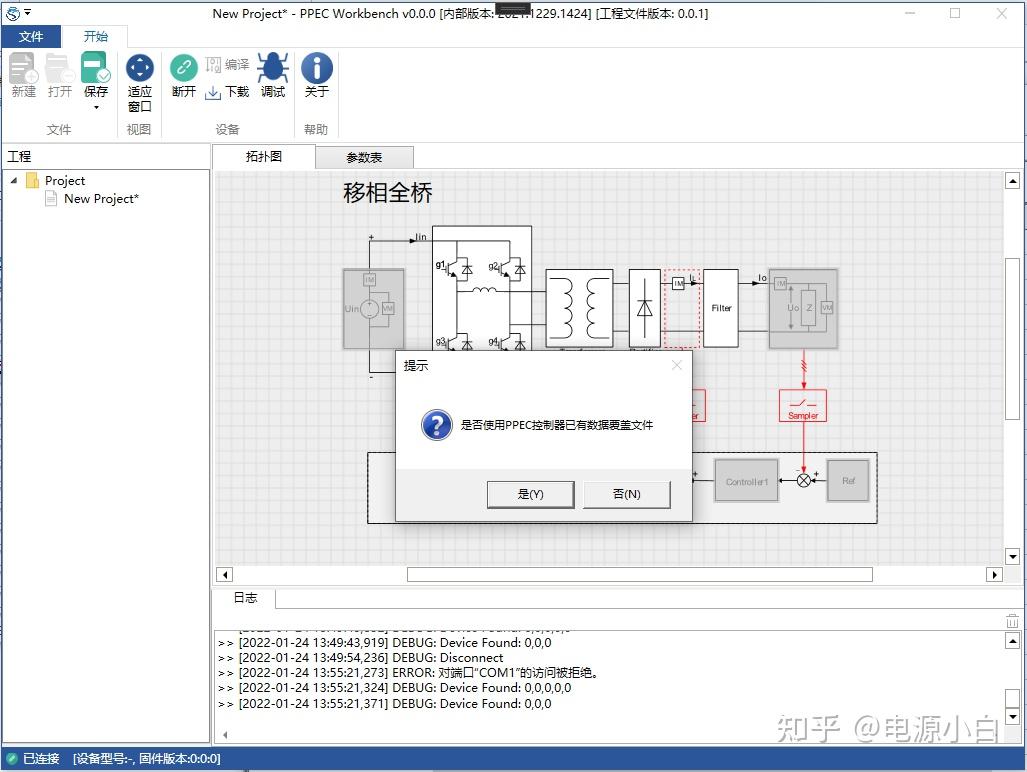
Task: Click the log horizontal scroll left arrow
Action: pos(225,735)
